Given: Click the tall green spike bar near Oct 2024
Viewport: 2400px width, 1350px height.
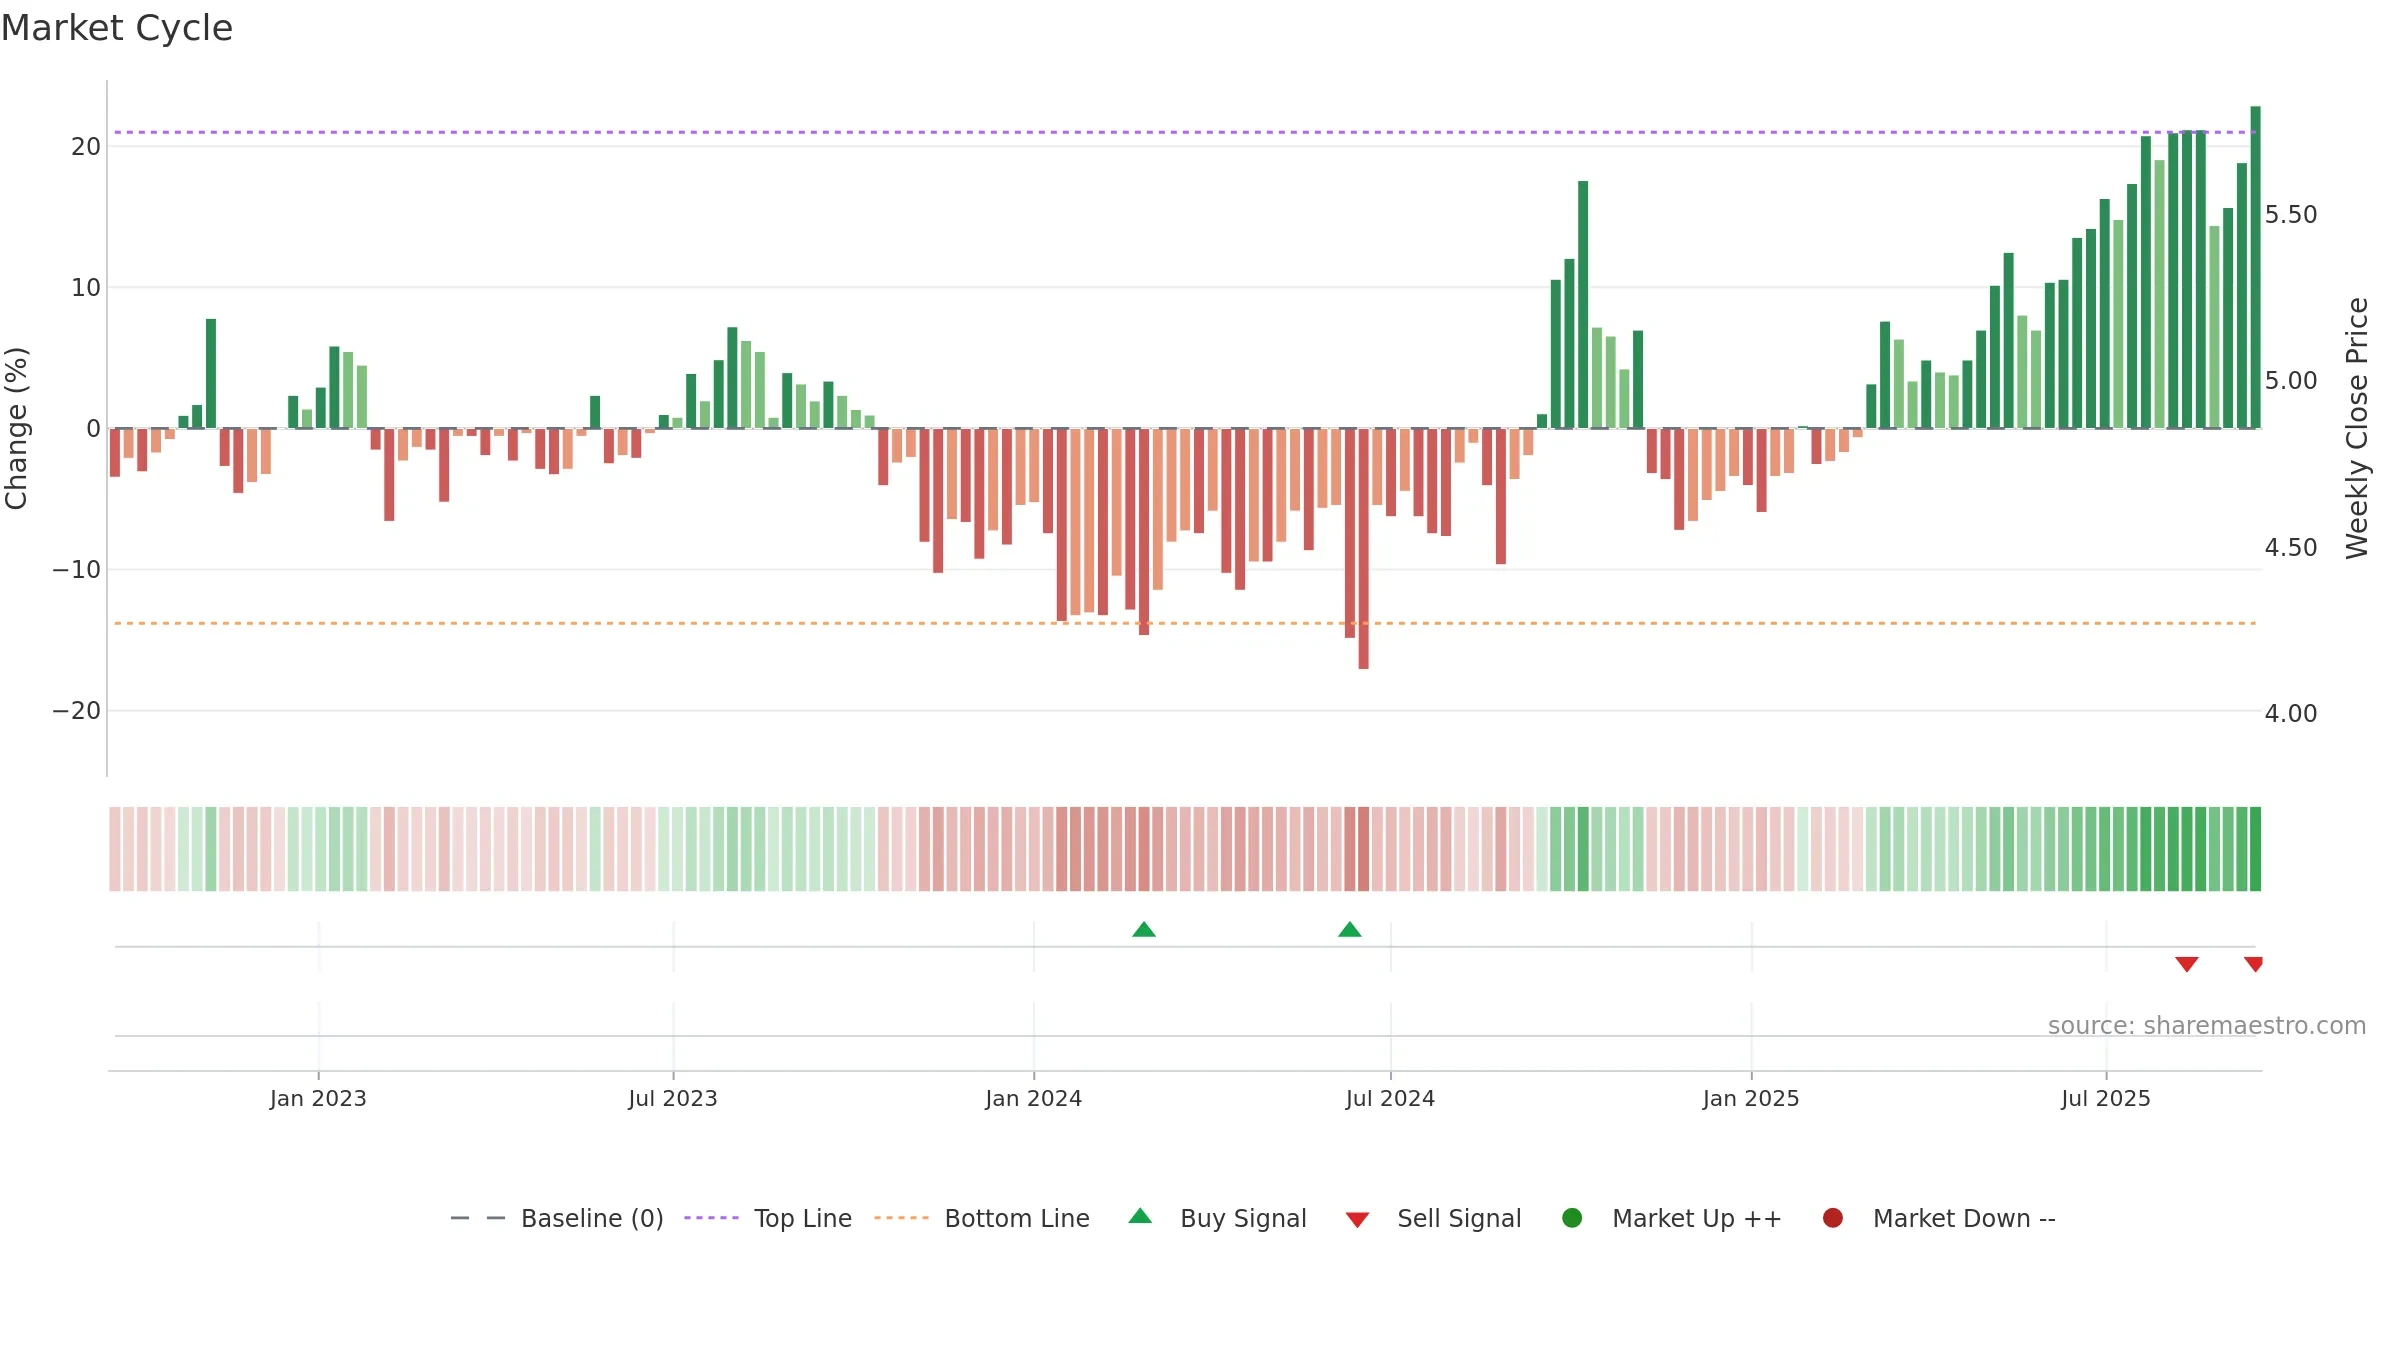Looking at the screenshot, I should 1583,304.
